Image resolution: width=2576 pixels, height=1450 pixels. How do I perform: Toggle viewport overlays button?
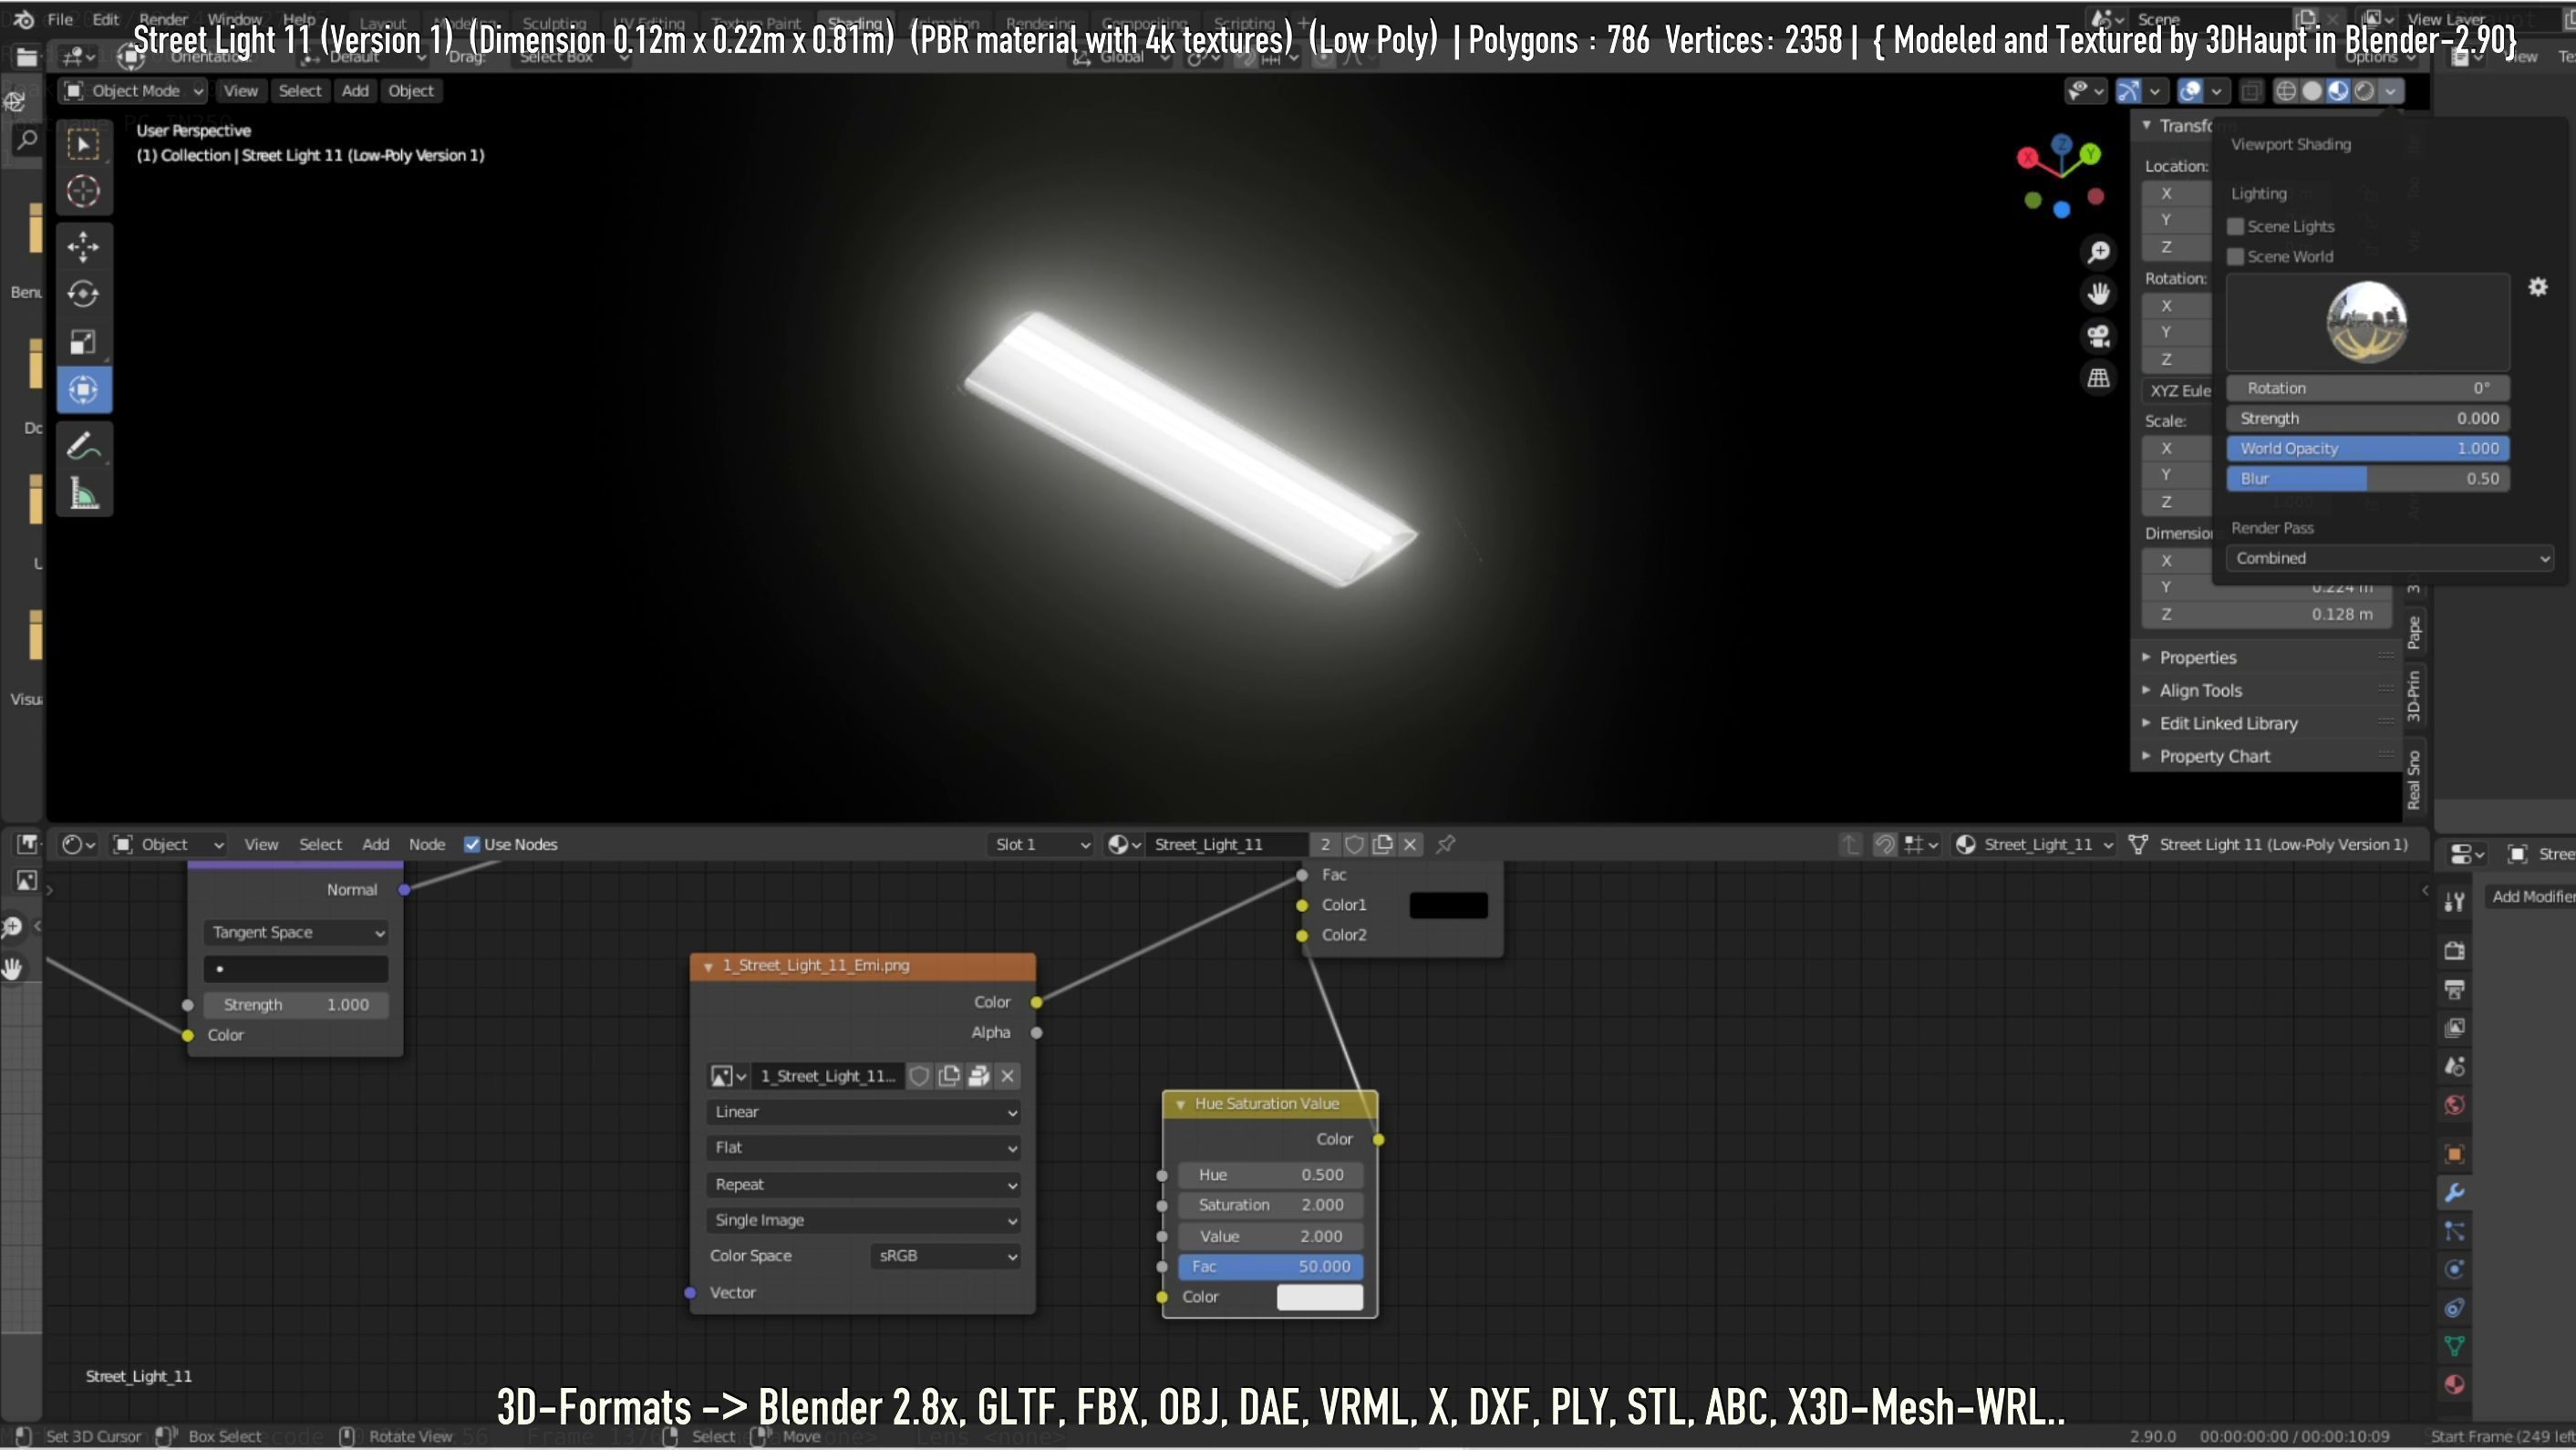2190,91
